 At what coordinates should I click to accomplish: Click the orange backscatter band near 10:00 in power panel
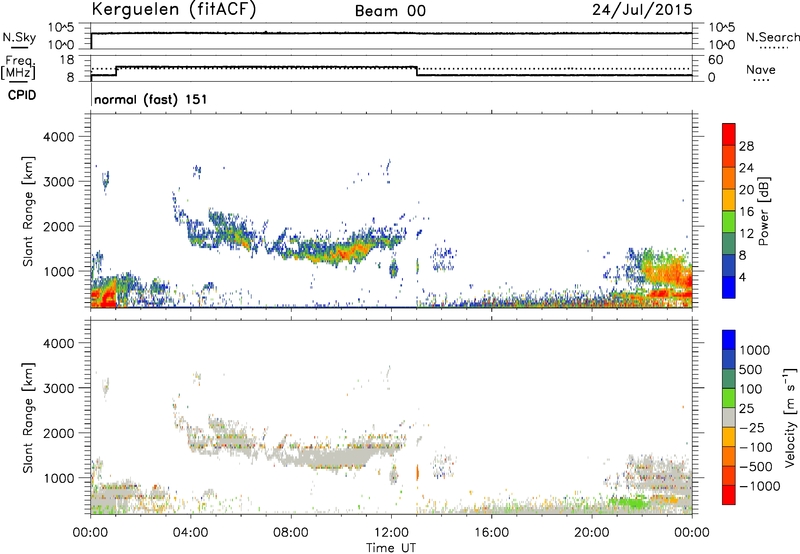point(341,254)
